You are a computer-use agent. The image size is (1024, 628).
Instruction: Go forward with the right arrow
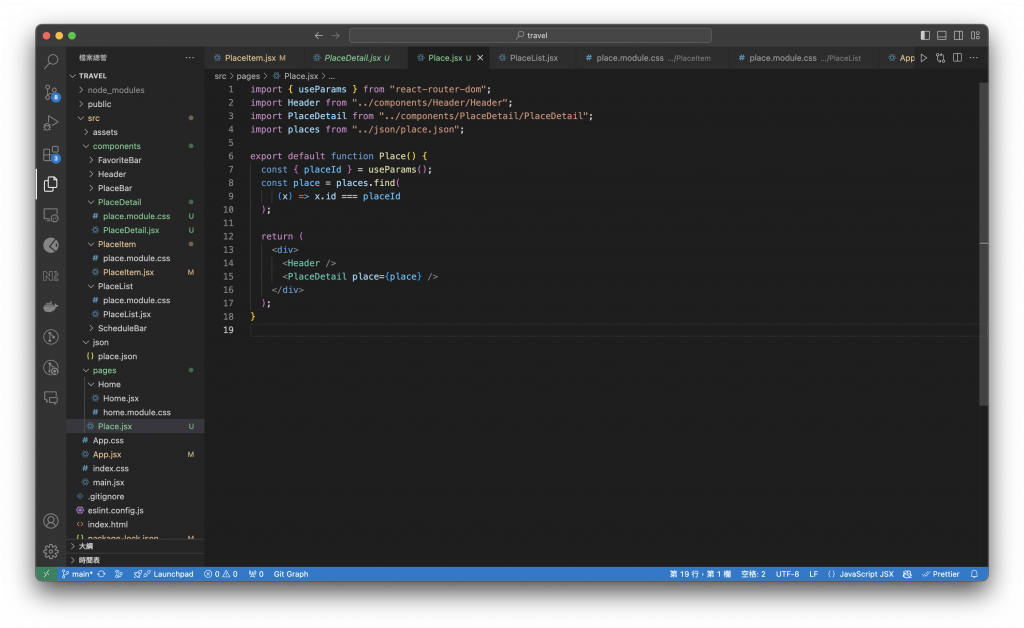coord(336,35)
